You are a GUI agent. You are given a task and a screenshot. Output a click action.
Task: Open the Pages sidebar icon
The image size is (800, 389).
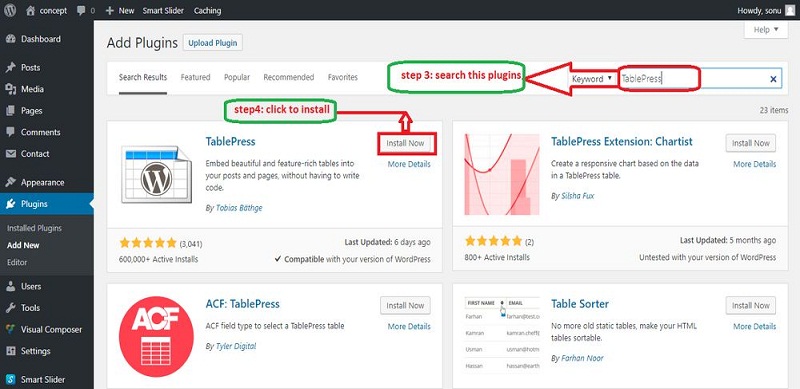pos(11,110)
